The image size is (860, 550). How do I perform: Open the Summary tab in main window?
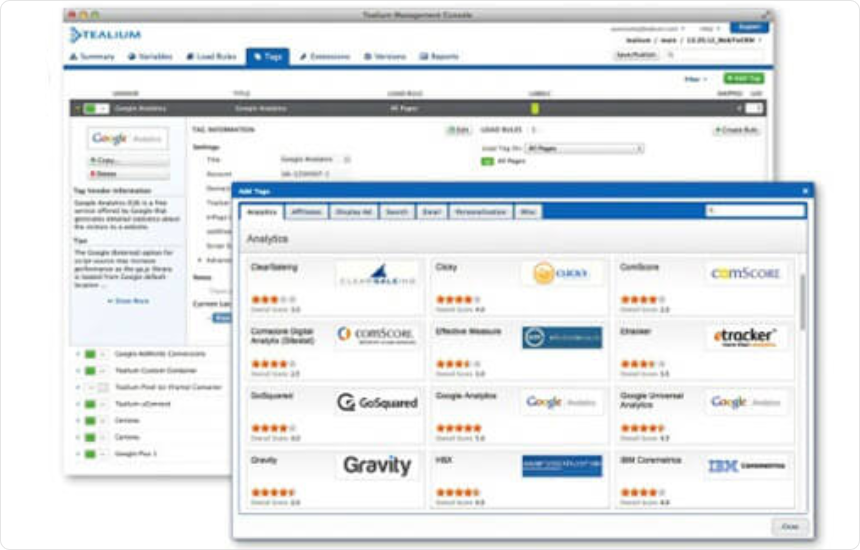point(92,56)
